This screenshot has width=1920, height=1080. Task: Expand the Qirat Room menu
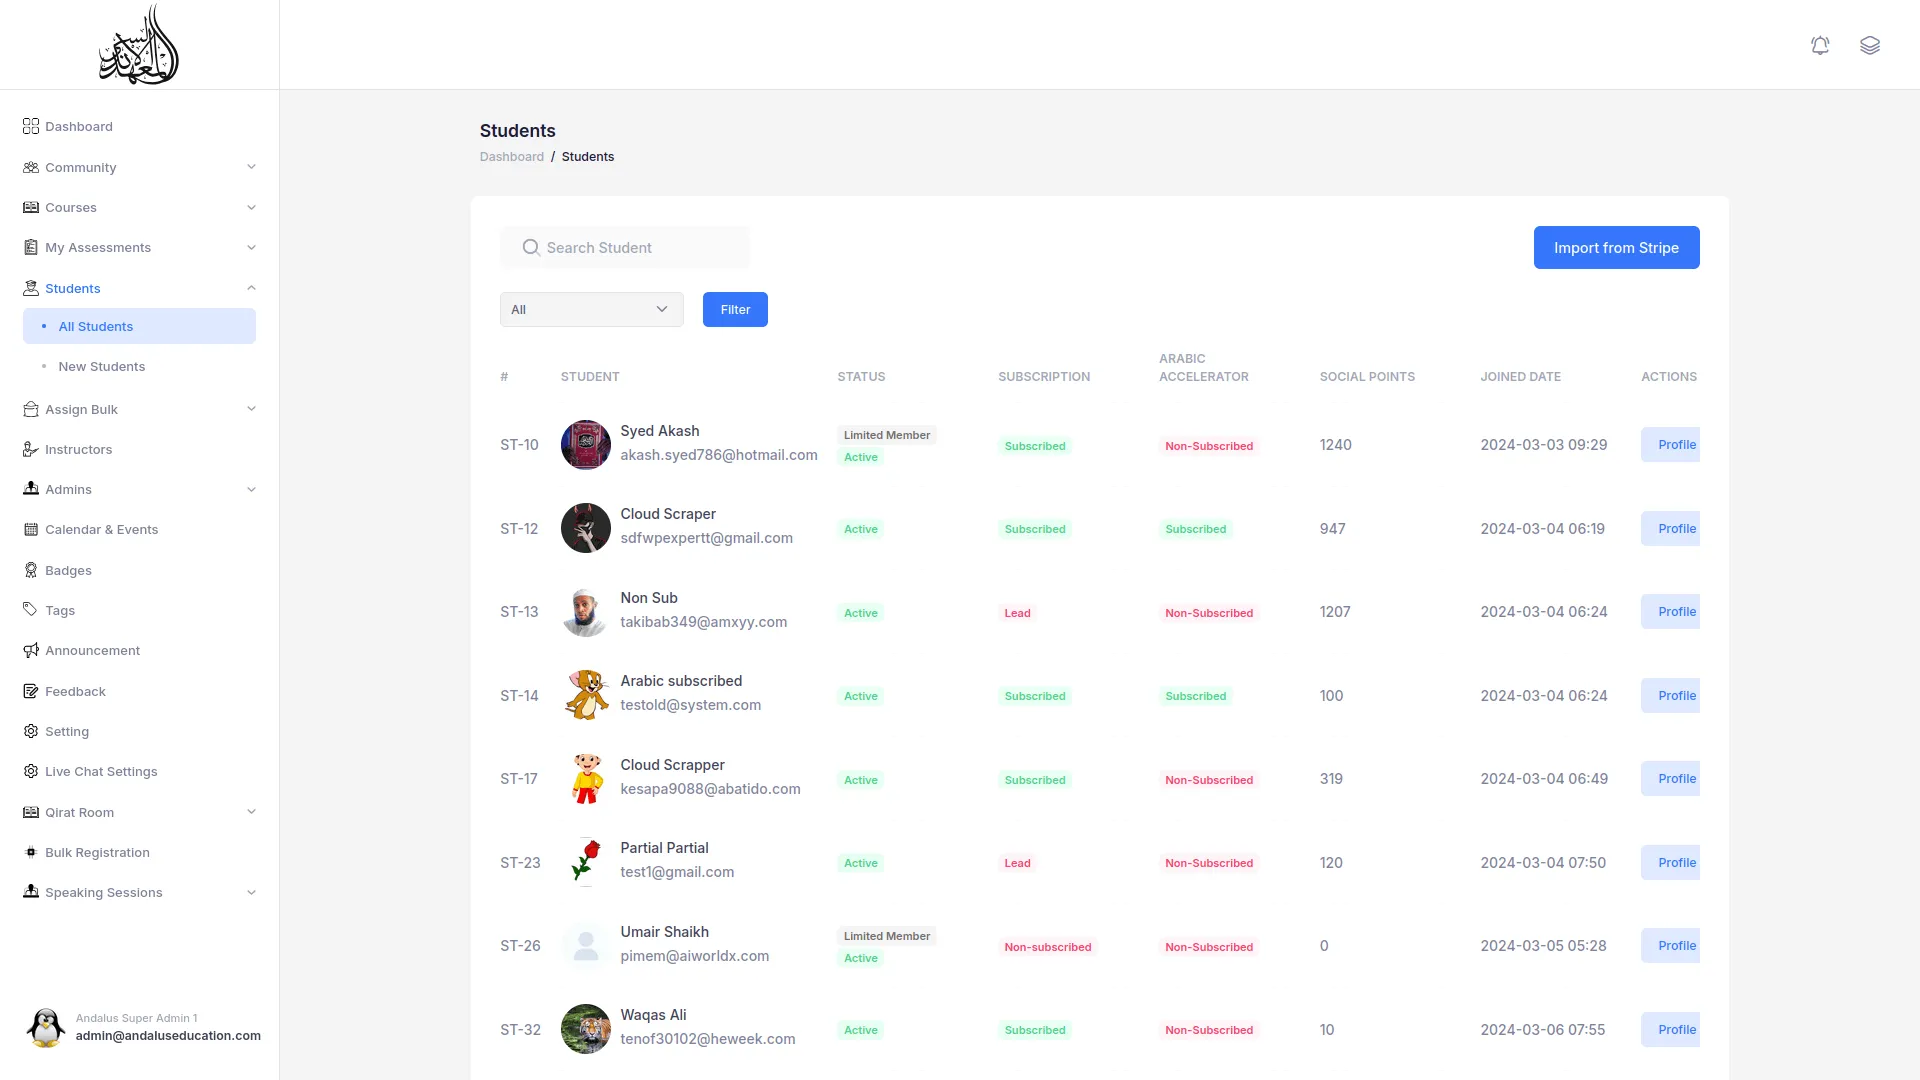point(251,812)
